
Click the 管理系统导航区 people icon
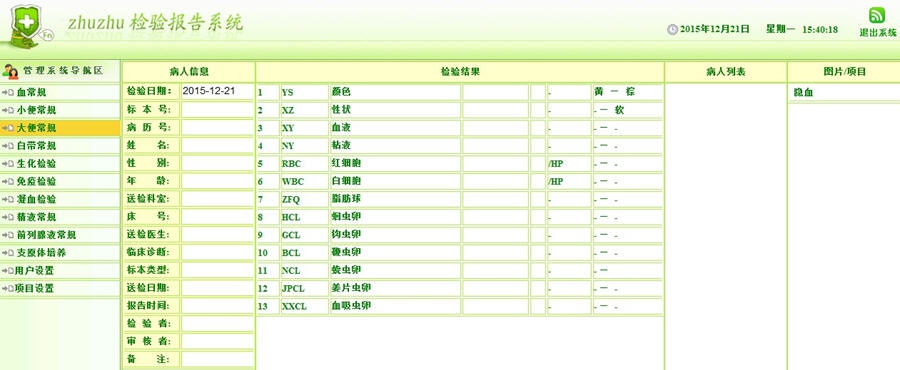pos(10,71)
